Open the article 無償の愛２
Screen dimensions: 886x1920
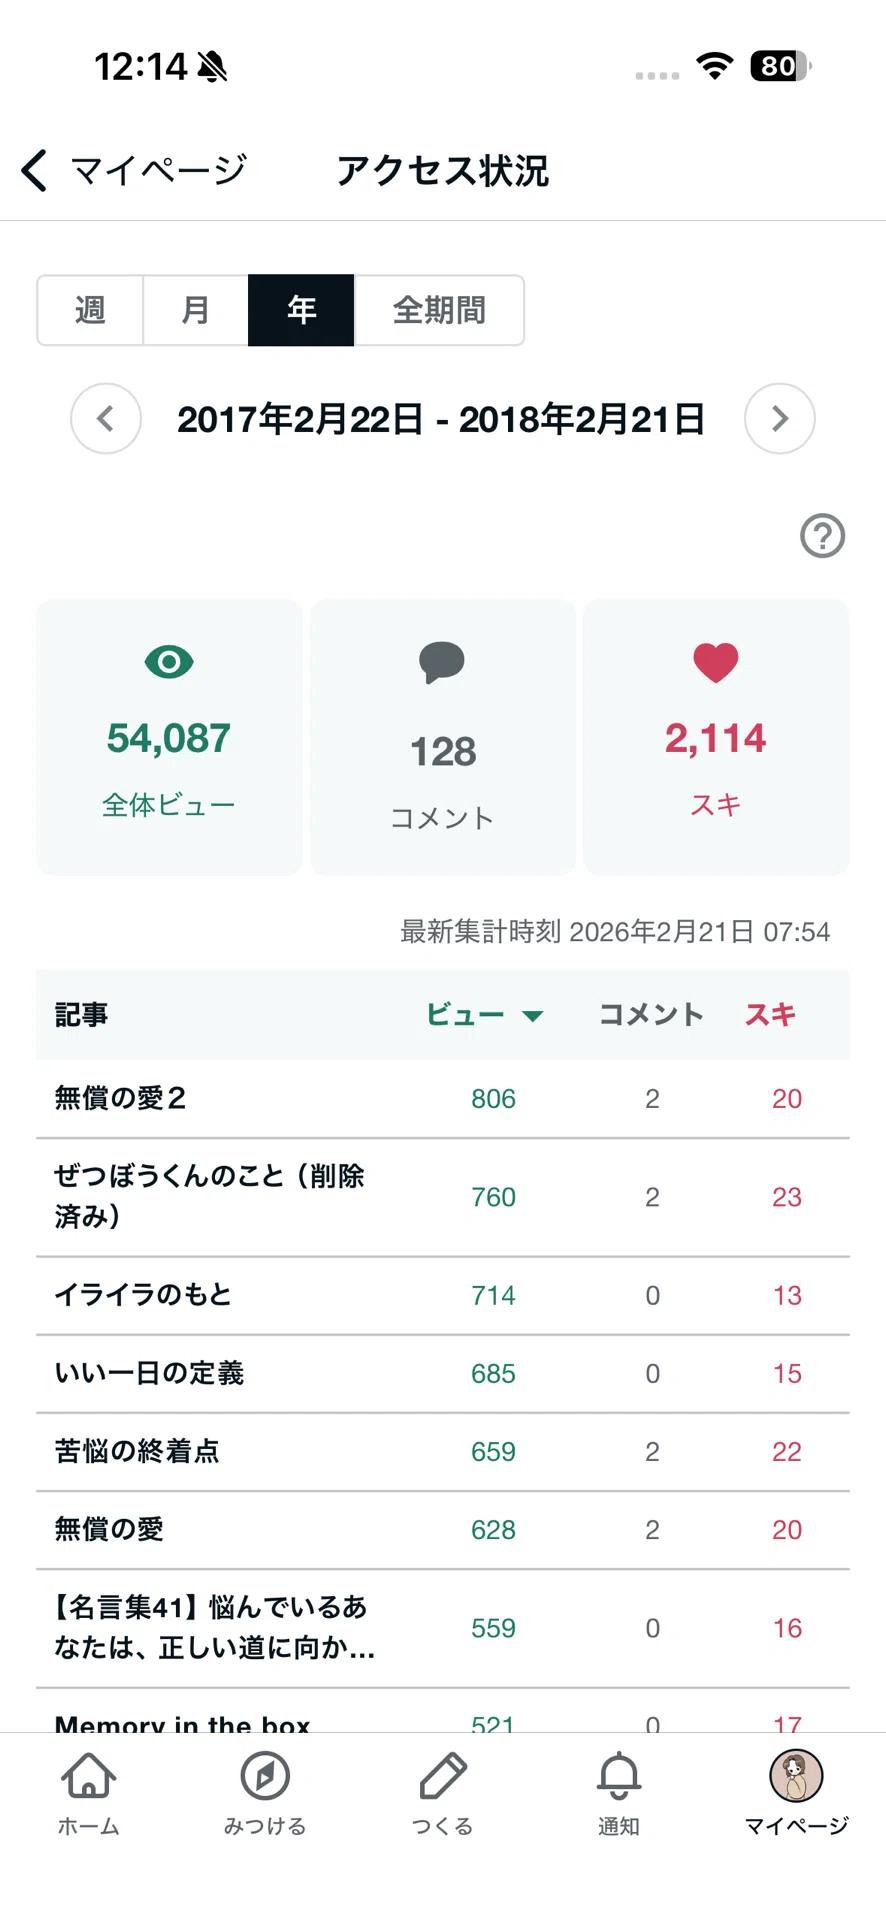(443, 1098)
